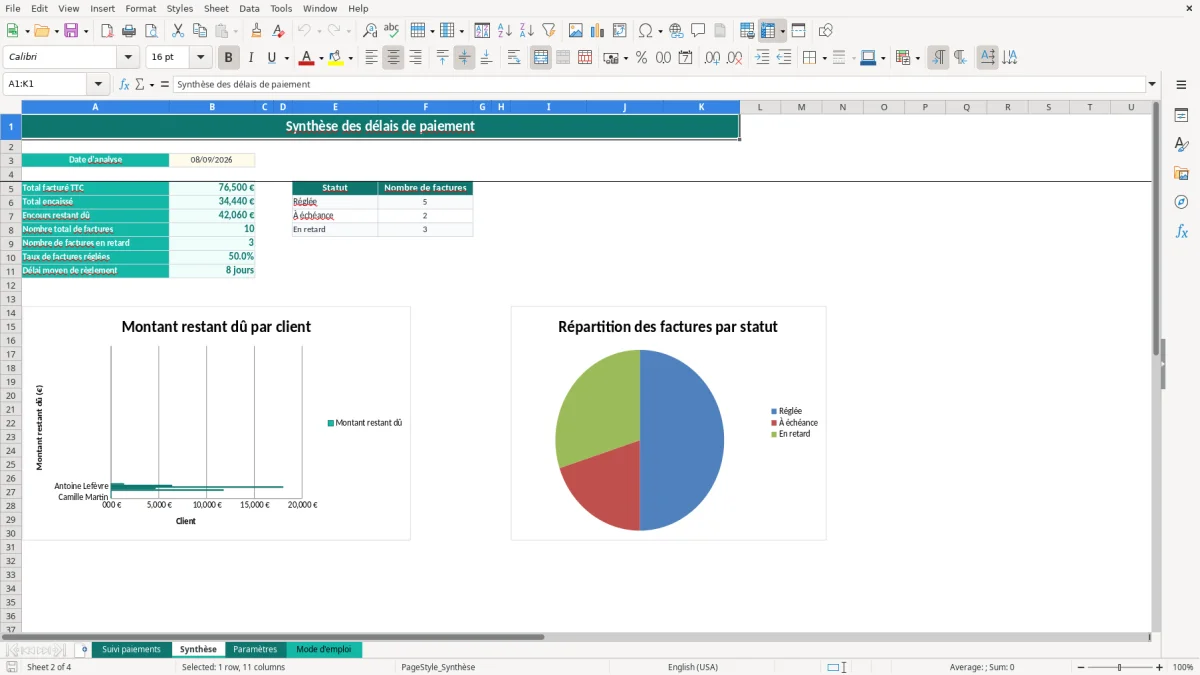Open the Styles menu

180,8
